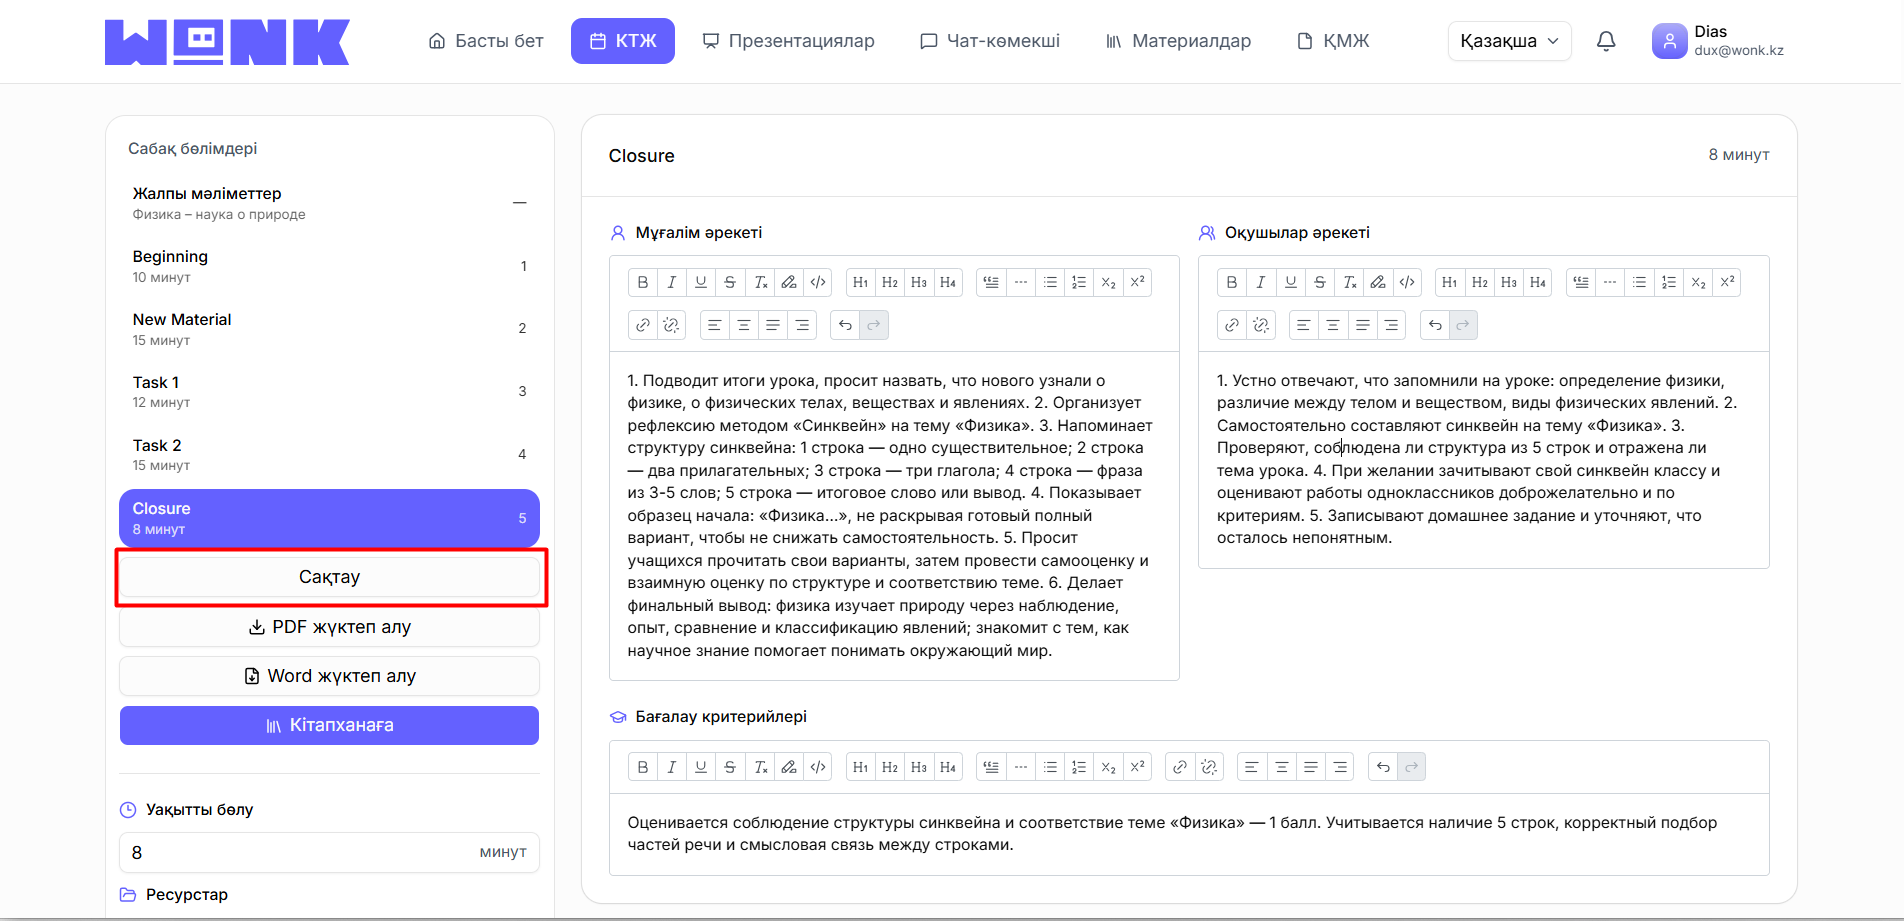Select italic in the student actions editor
This screenshot has height=921, width=1904.
click(1261, 282)
